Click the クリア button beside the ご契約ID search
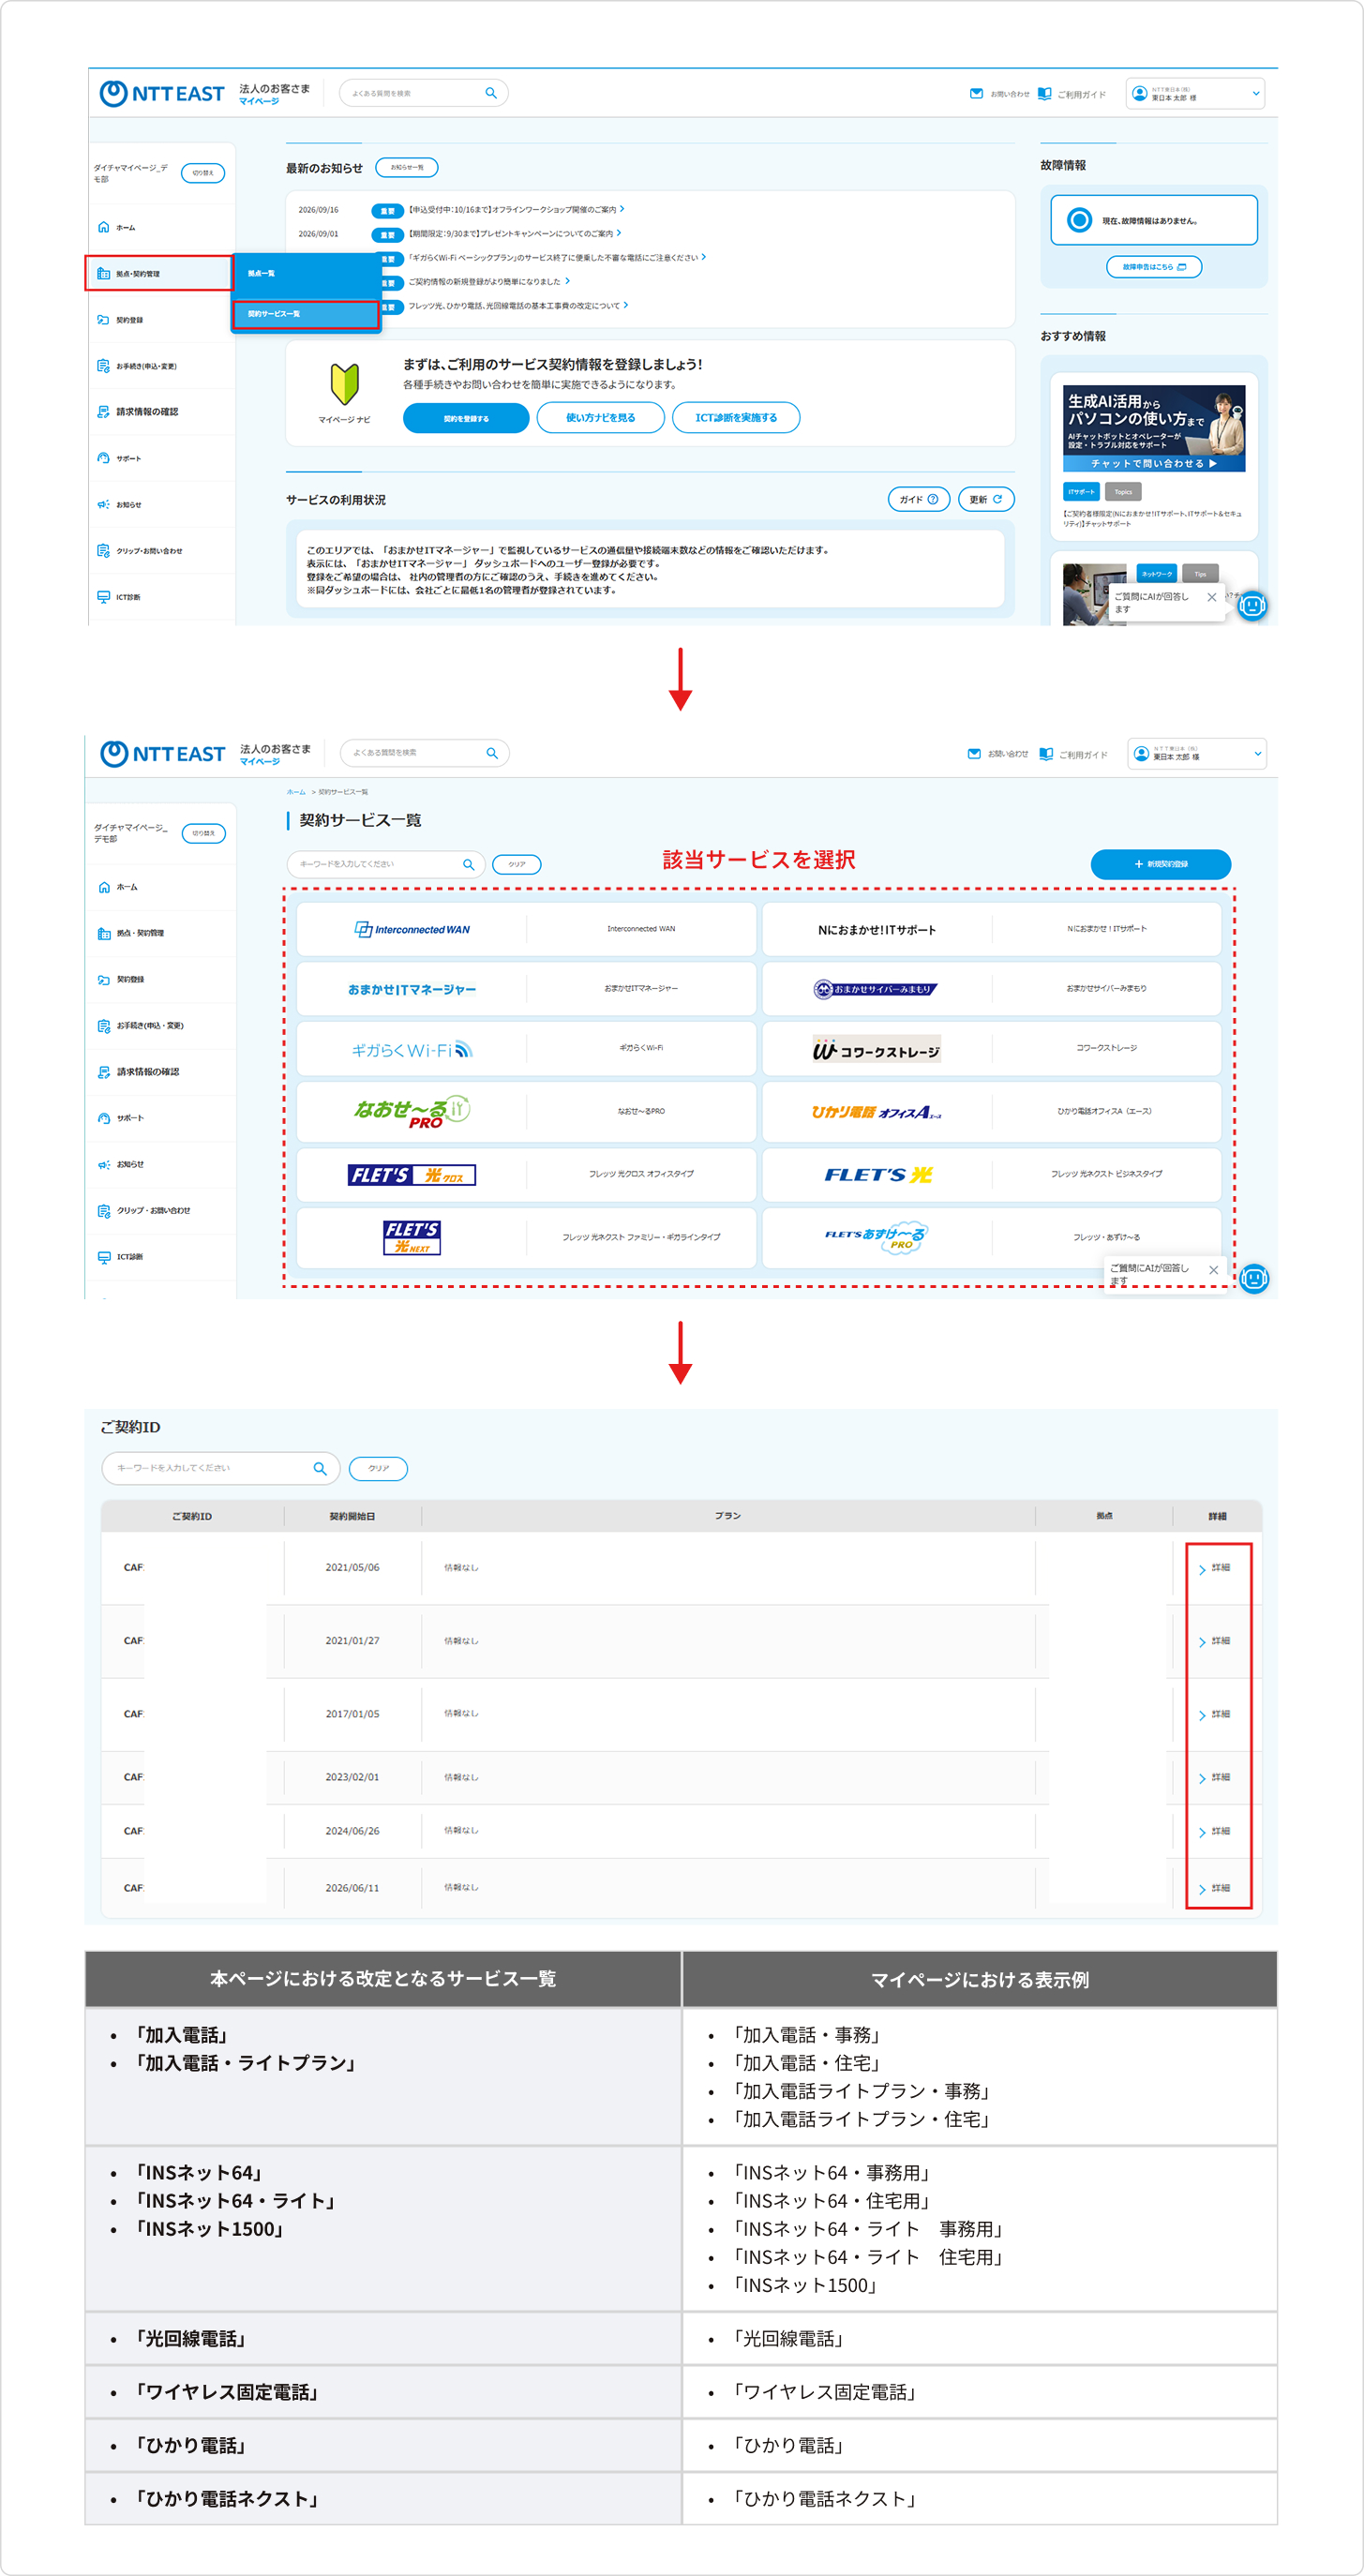The image size is (1364, 2576). (378, 1468)
